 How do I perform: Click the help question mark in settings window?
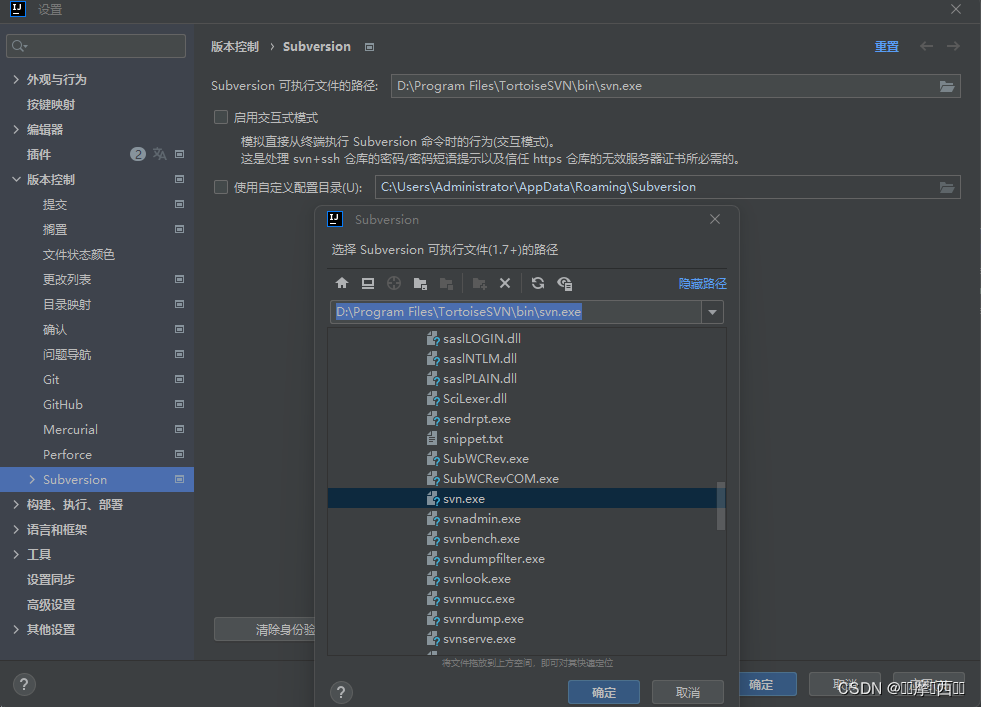click(24, 684)
